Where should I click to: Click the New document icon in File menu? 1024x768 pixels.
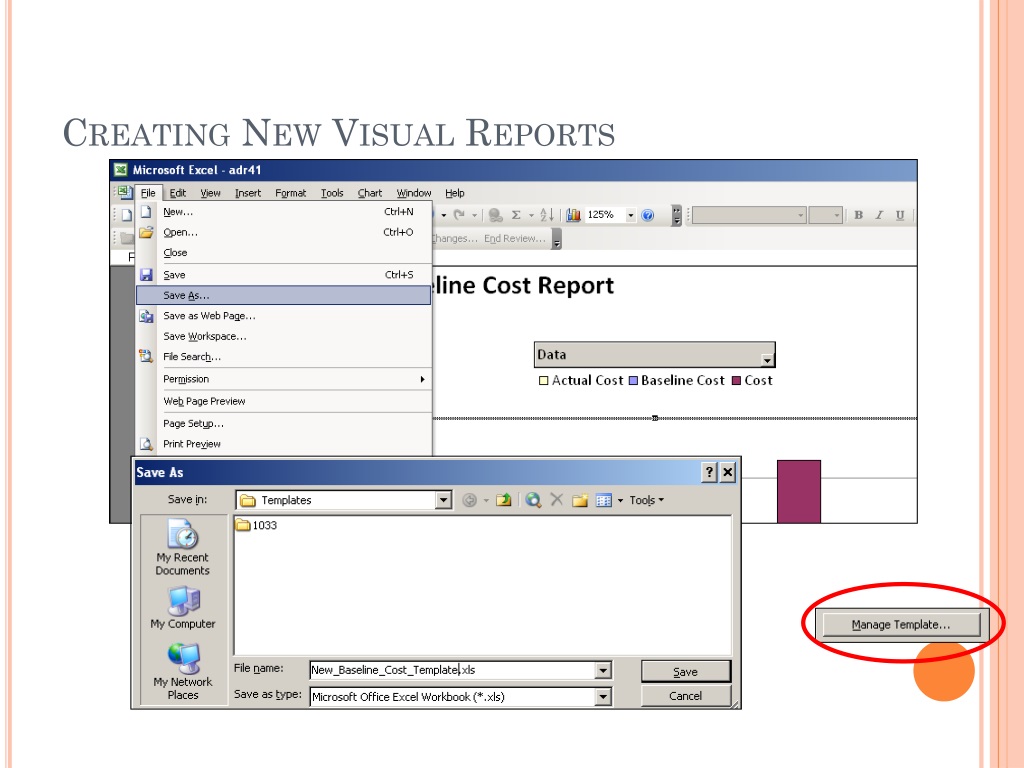tap(146, 212)
